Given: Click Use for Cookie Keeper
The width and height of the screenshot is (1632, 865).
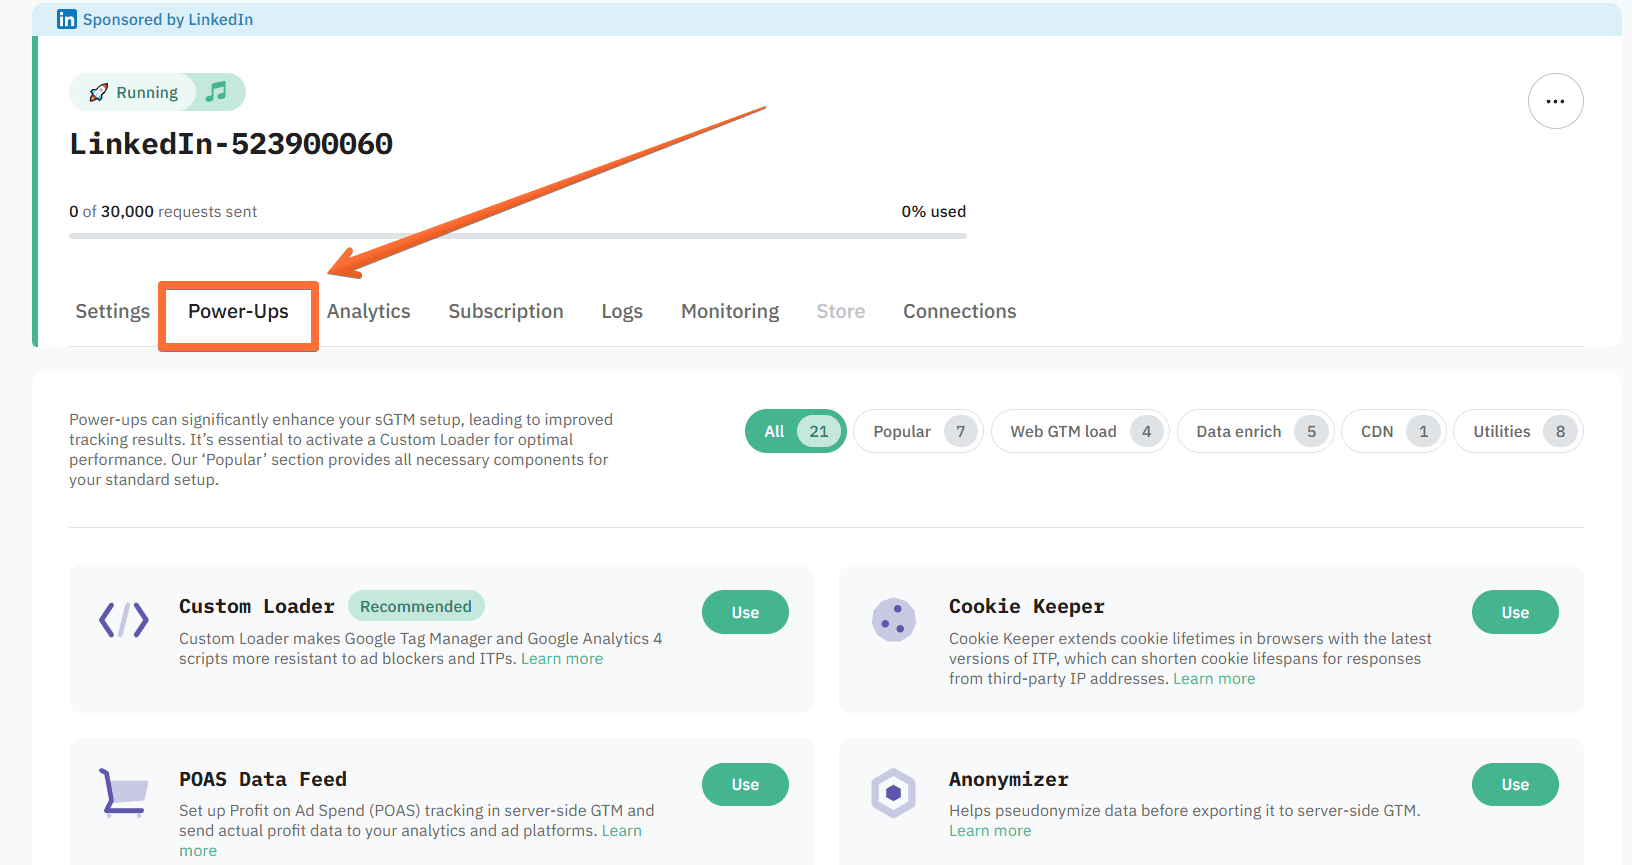Looking at the screenshot, I should 1515,612.
